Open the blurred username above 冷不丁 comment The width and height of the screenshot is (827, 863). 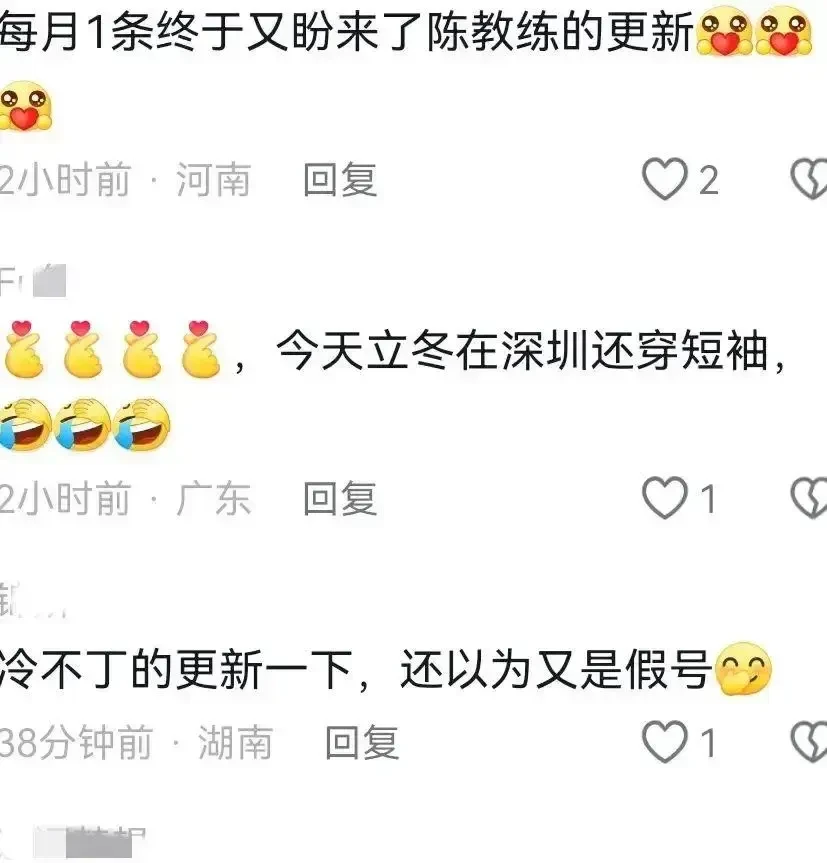coord(33,600)
